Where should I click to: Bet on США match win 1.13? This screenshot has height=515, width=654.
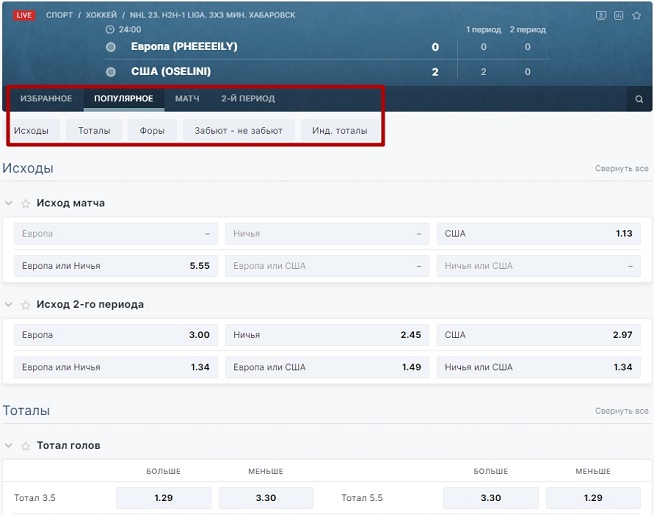pos(538,233)
